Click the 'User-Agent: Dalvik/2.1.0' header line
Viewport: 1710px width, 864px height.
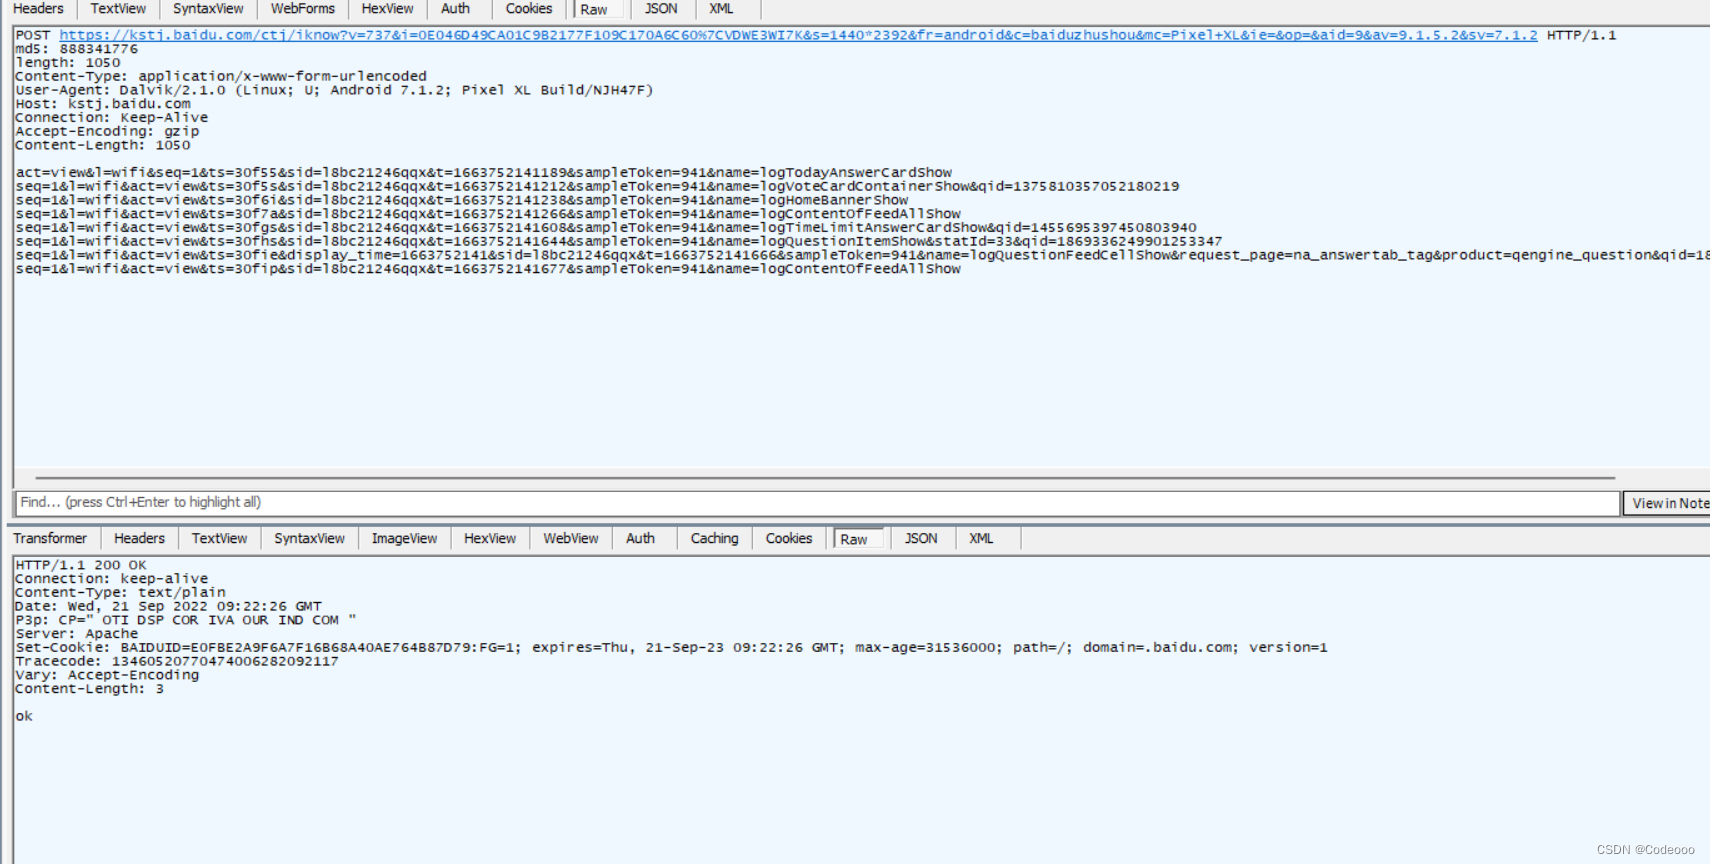(x=334, y=90)
